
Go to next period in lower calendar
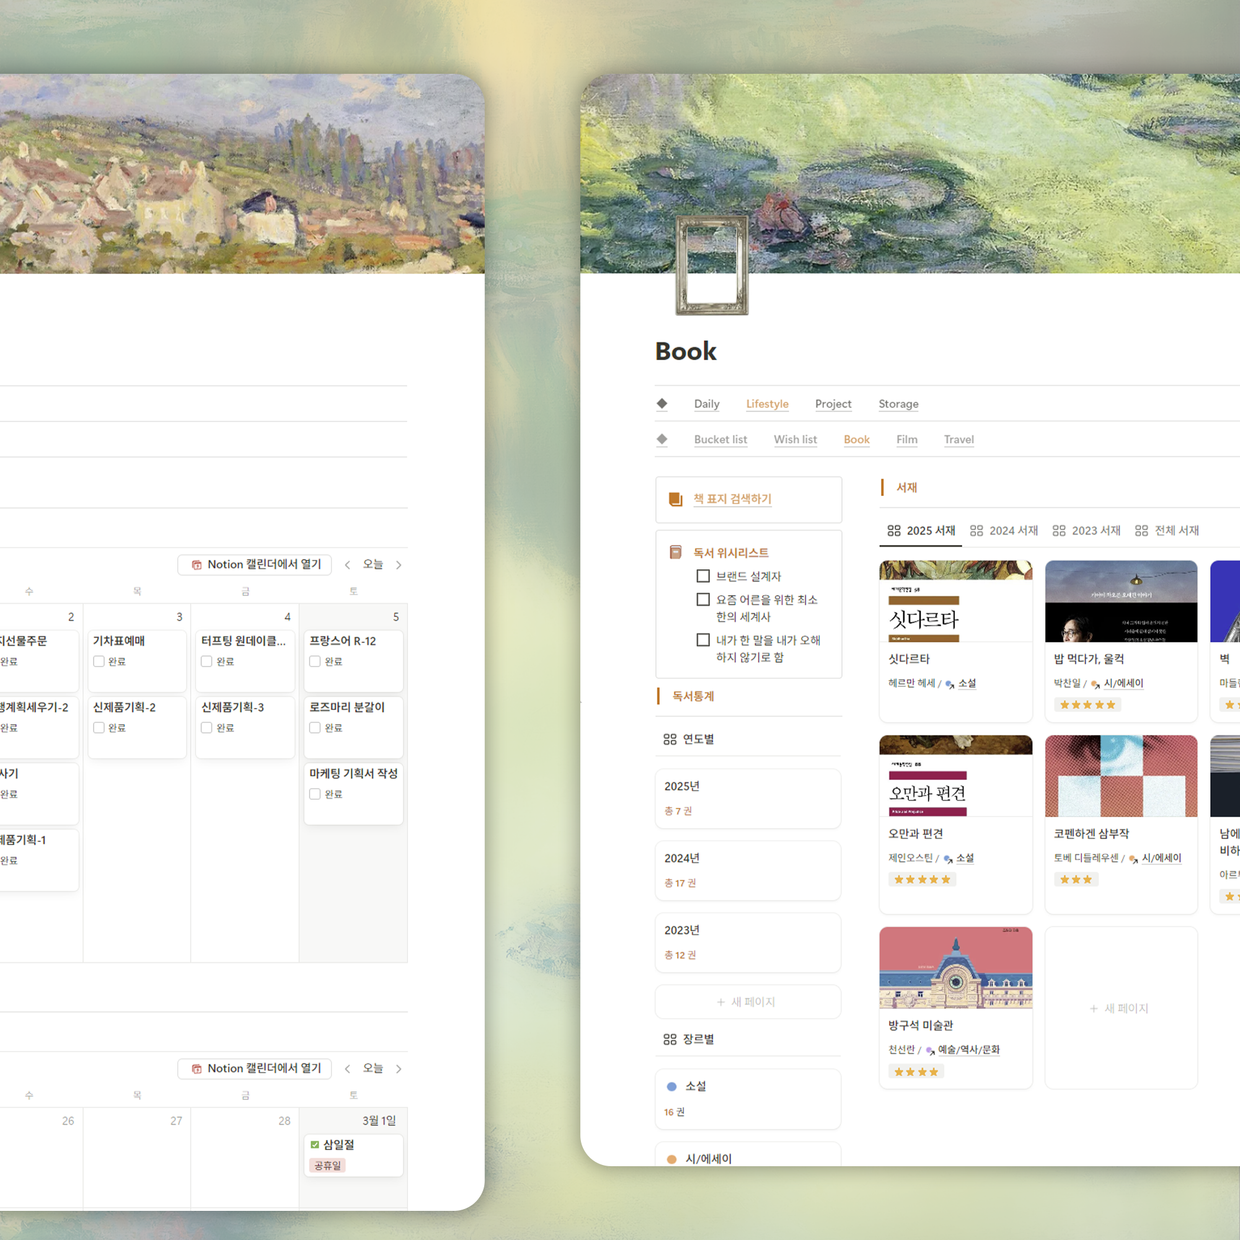point(399,1069)
